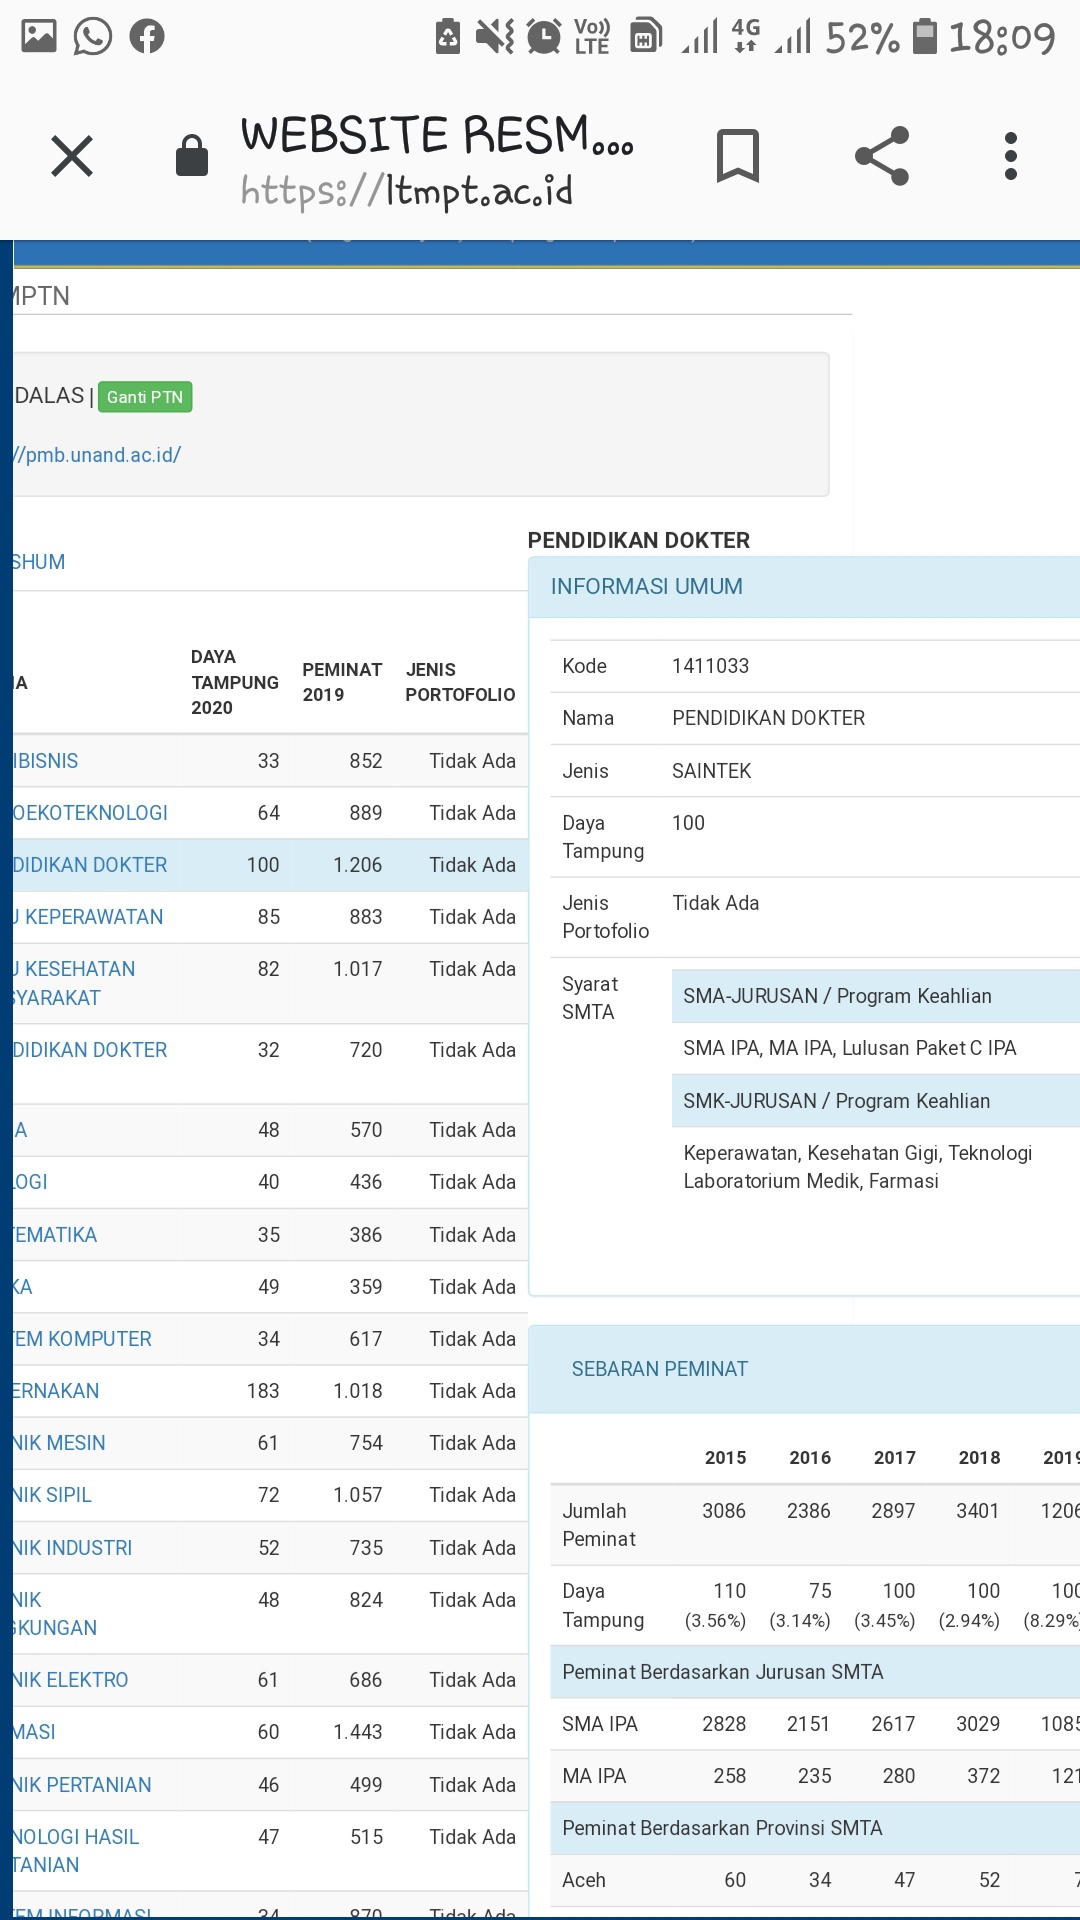Open the three-dot overflow menu
The width and height of the screenshot is (1080, 1920).
pyautogui.click(x=1011, y=156)
